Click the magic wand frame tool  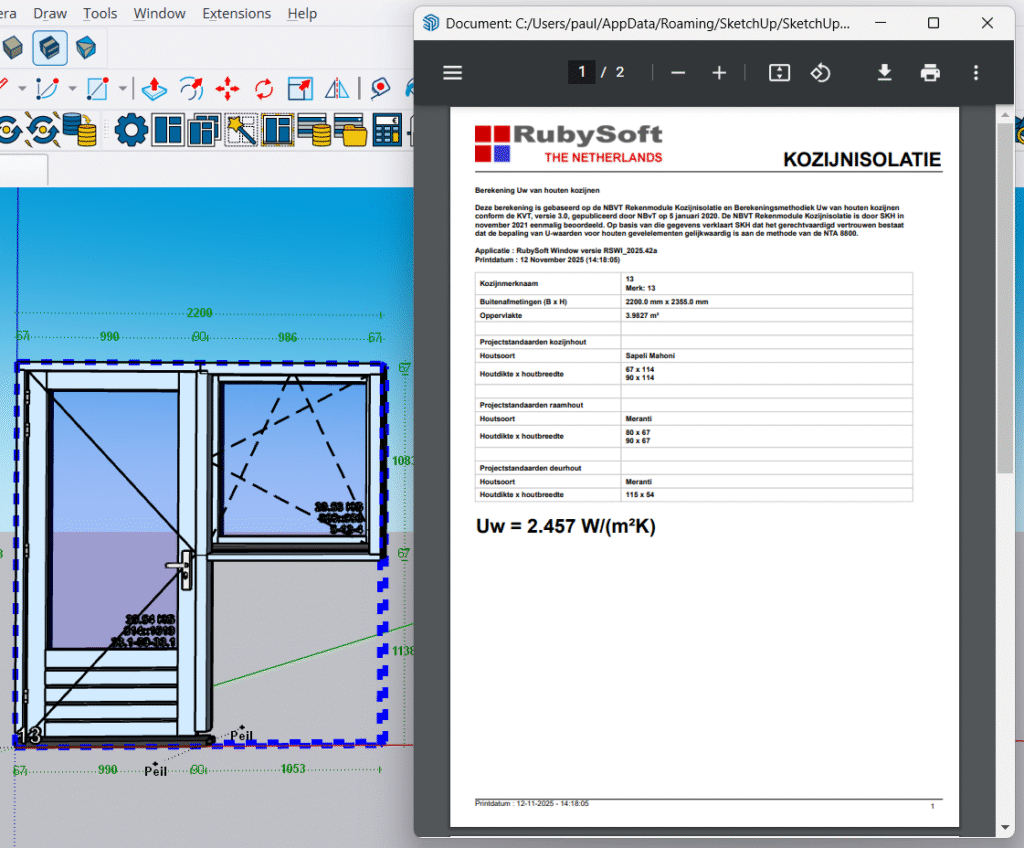241,130
